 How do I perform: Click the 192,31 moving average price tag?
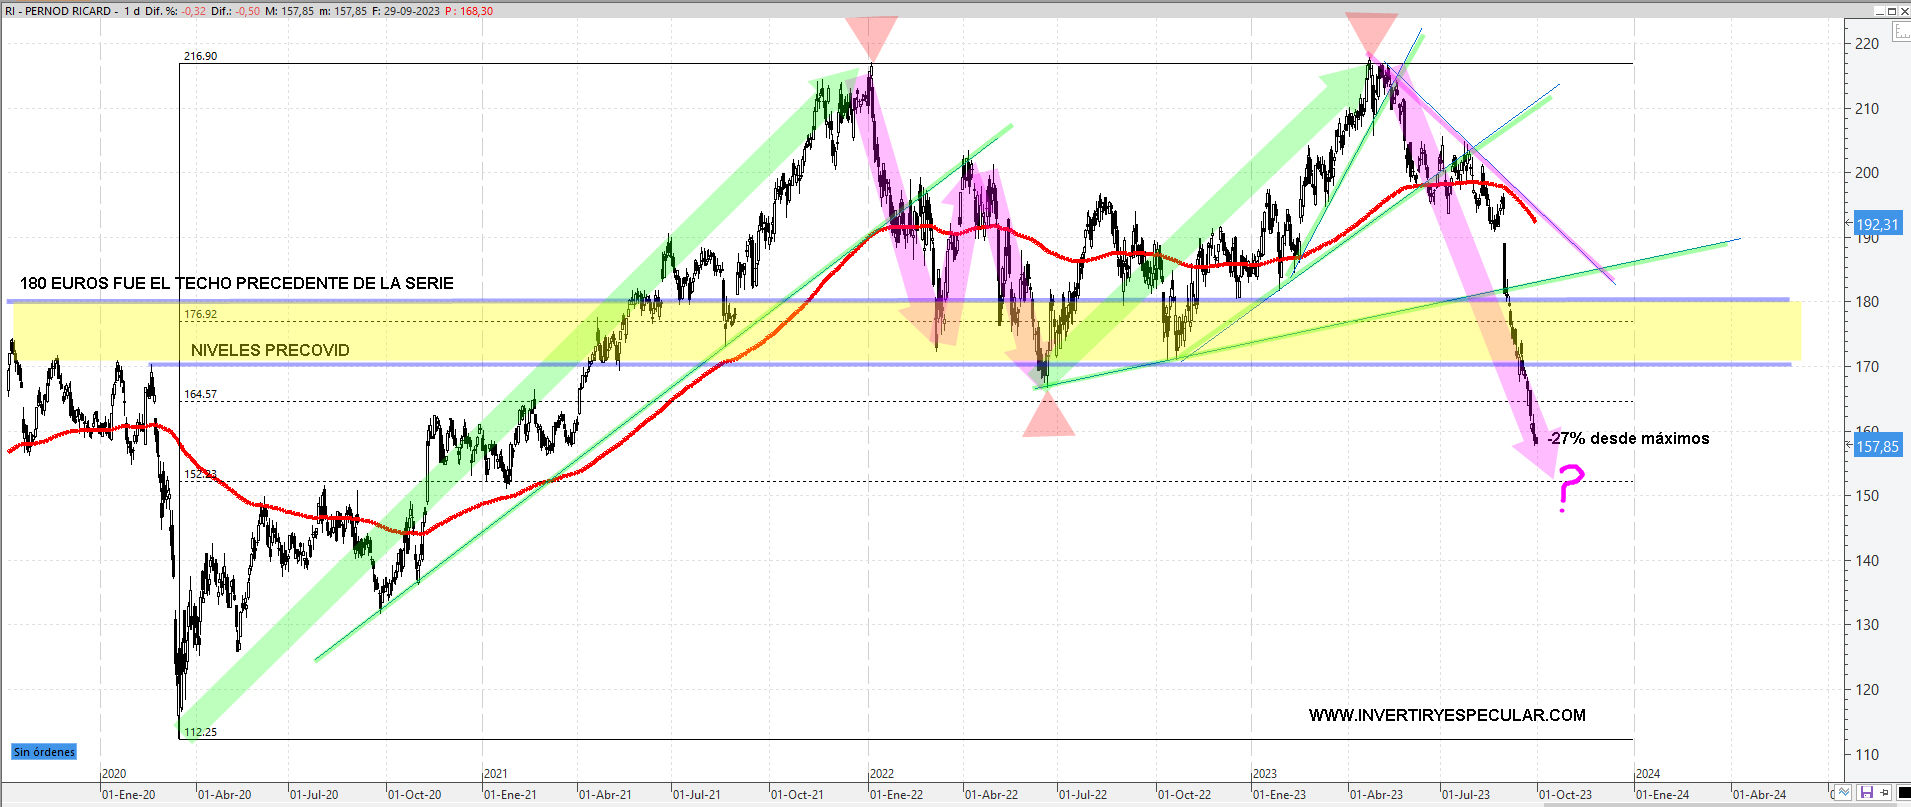point(1877,225)
